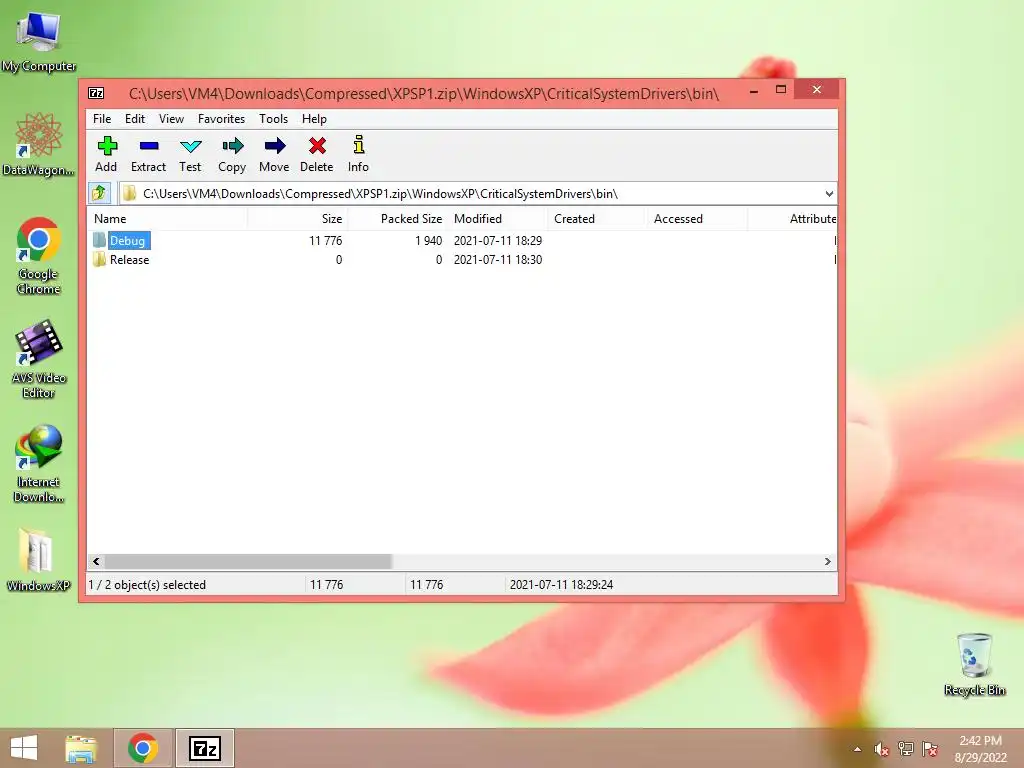The width and height of the screenshot is (1024, 768).
Task: Sort by Accessed column header
Action: (698, 219)
